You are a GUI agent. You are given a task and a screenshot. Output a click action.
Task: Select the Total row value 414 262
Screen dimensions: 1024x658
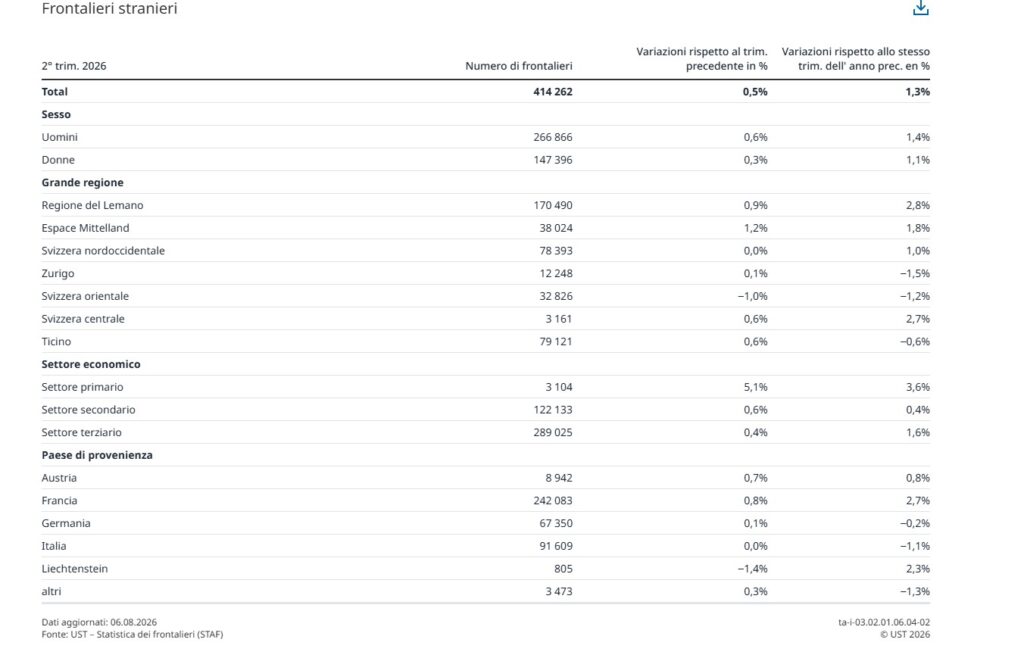pos(552,92)
